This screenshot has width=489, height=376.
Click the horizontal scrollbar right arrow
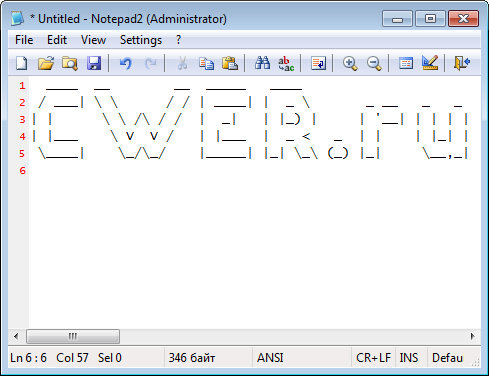pos(472,336)
